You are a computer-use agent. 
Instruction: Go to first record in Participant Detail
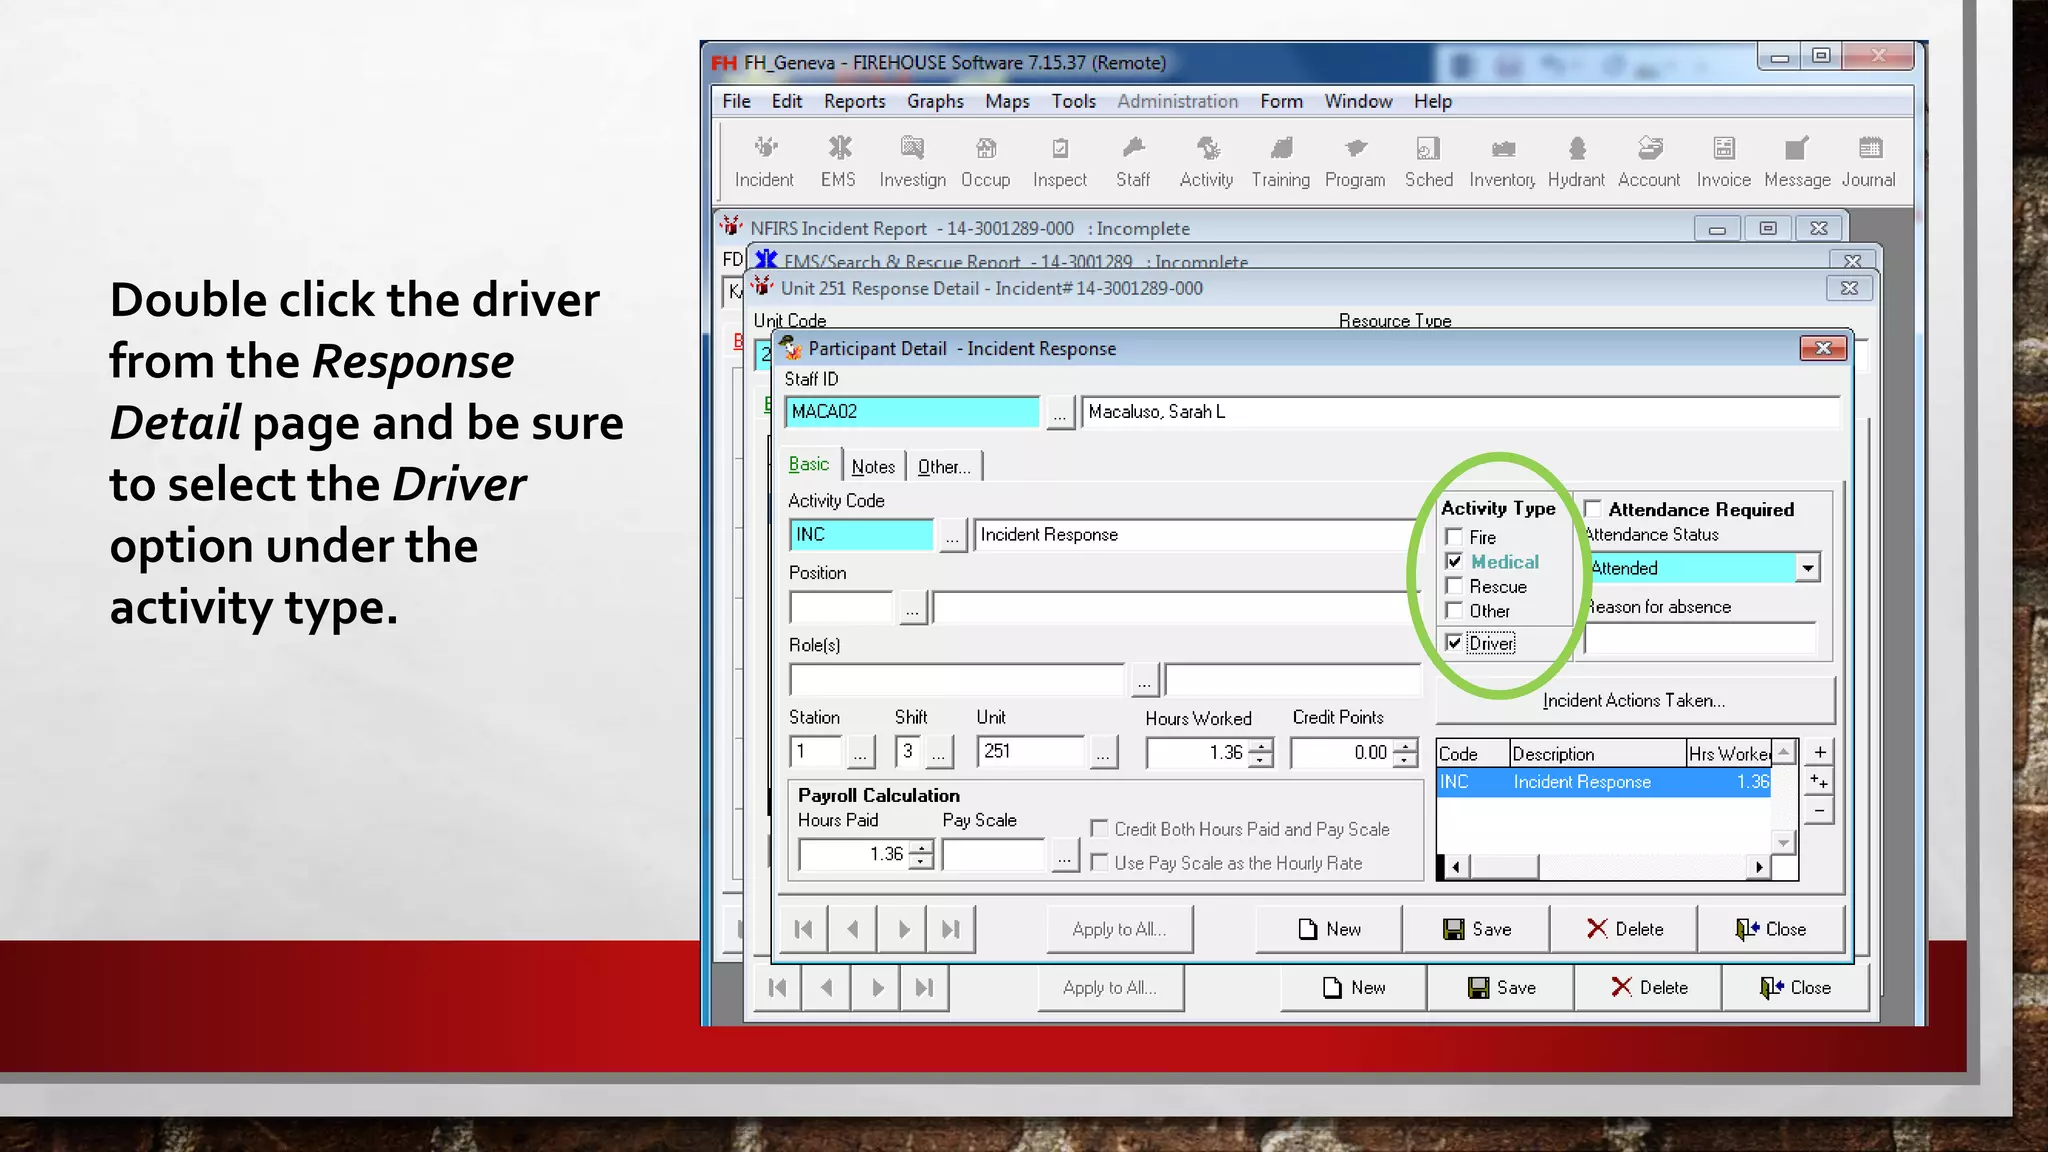click(803, 929)
